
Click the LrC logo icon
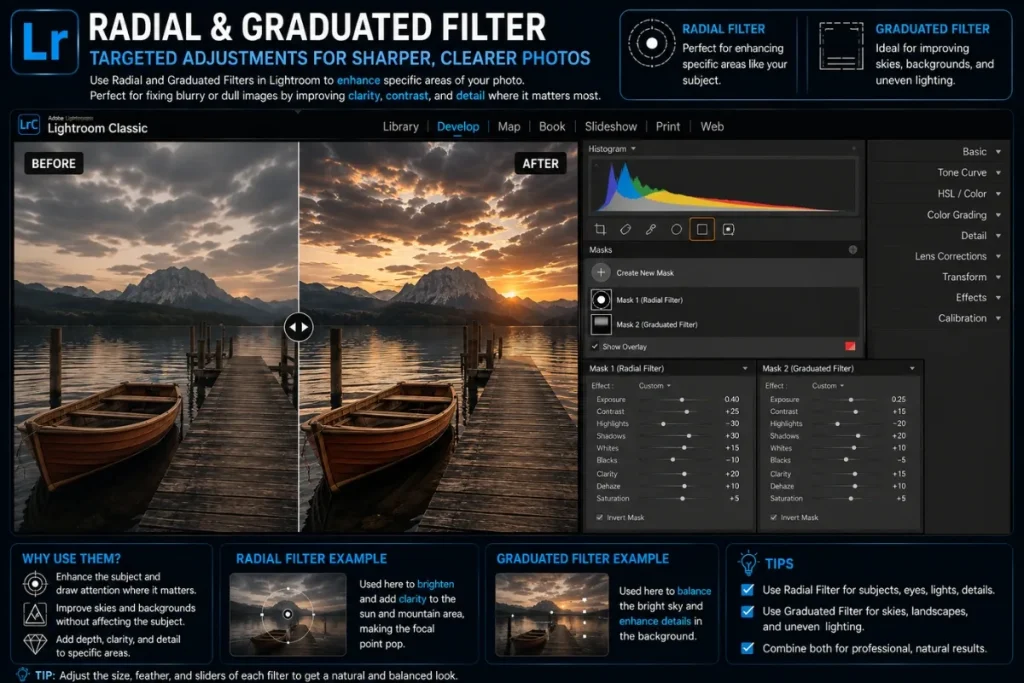tap(29, 124)
